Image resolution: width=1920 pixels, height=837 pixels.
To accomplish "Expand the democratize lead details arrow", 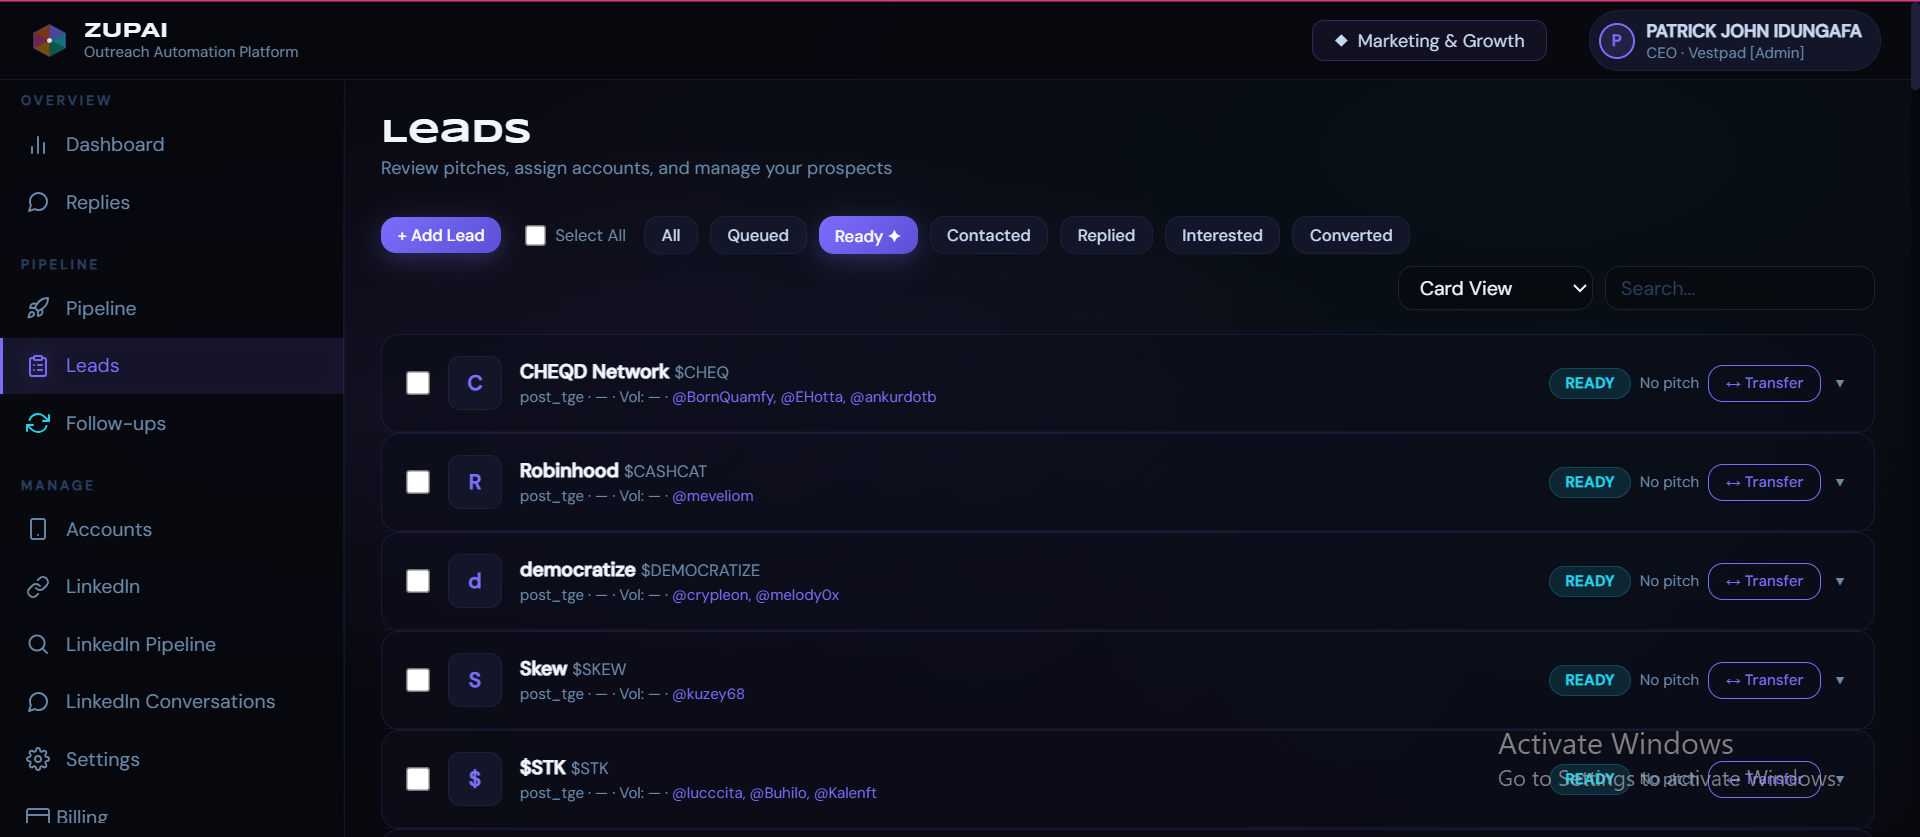I will pyautogui.click(x=1840, y=581).
